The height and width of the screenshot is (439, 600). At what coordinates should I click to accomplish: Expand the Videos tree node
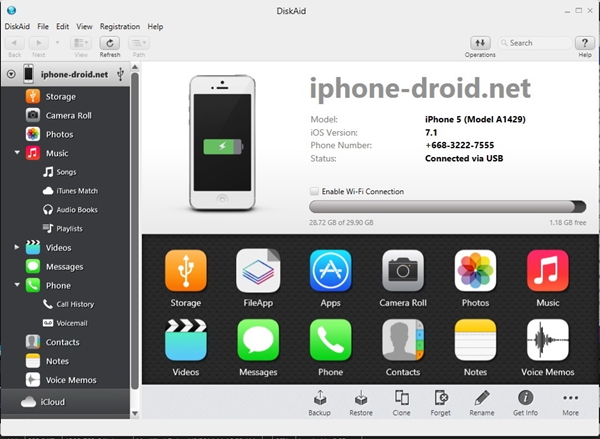tap(16, 247)
